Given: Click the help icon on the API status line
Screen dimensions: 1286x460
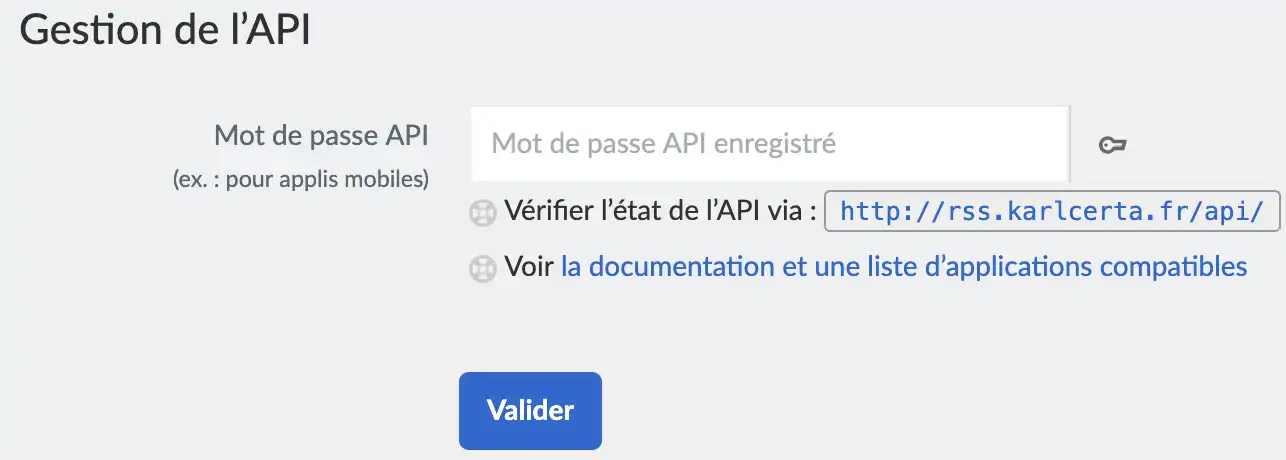Looking at the screenshot, I should [x=483, y=212].
